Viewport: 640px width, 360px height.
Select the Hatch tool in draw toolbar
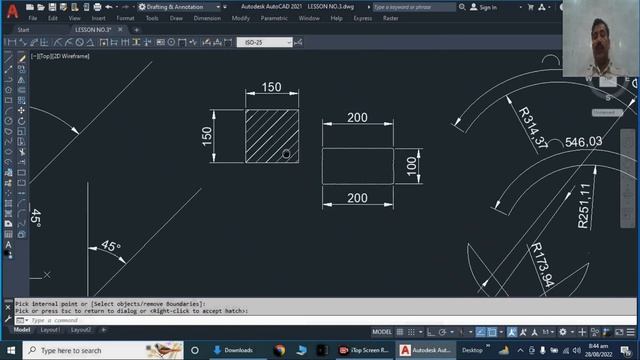[x=8, y=203]
